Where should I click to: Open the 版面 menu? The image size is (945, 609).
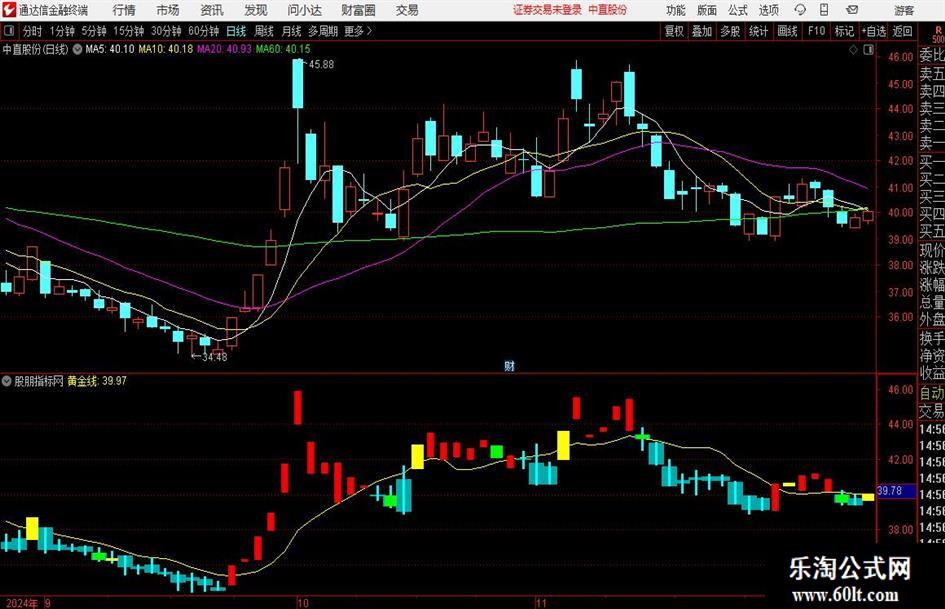point(706,10)
